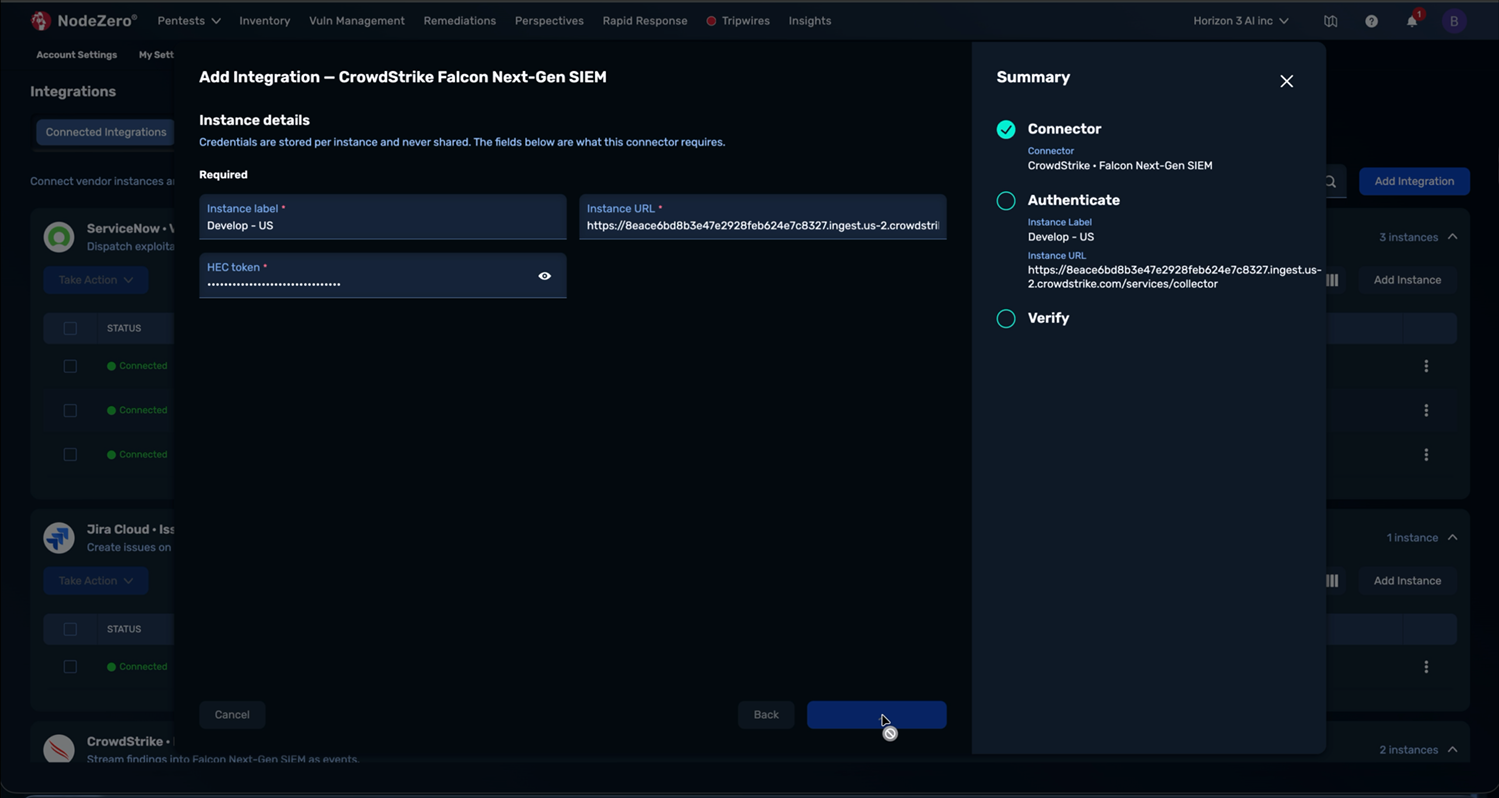Select Connected Integrations tab
The image size is (1499, 798).
point(105,132)
